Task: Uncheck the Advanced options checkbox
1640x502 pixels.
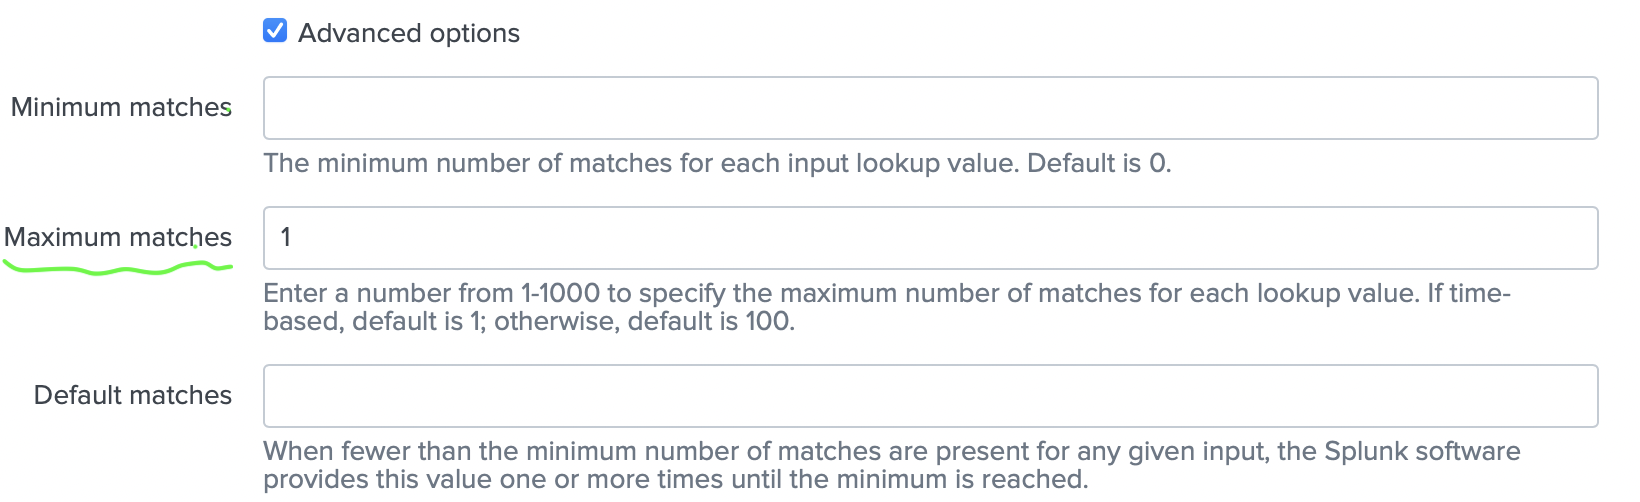Action: pos(275,31)
